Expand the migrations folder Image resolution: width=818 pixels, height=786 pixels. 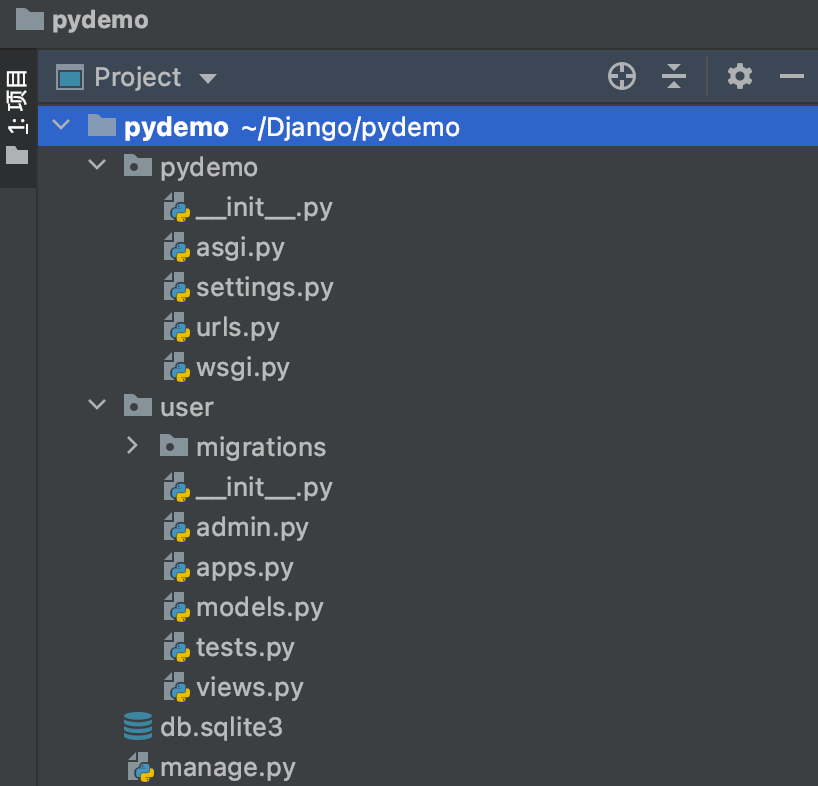[x=132, y=446]
